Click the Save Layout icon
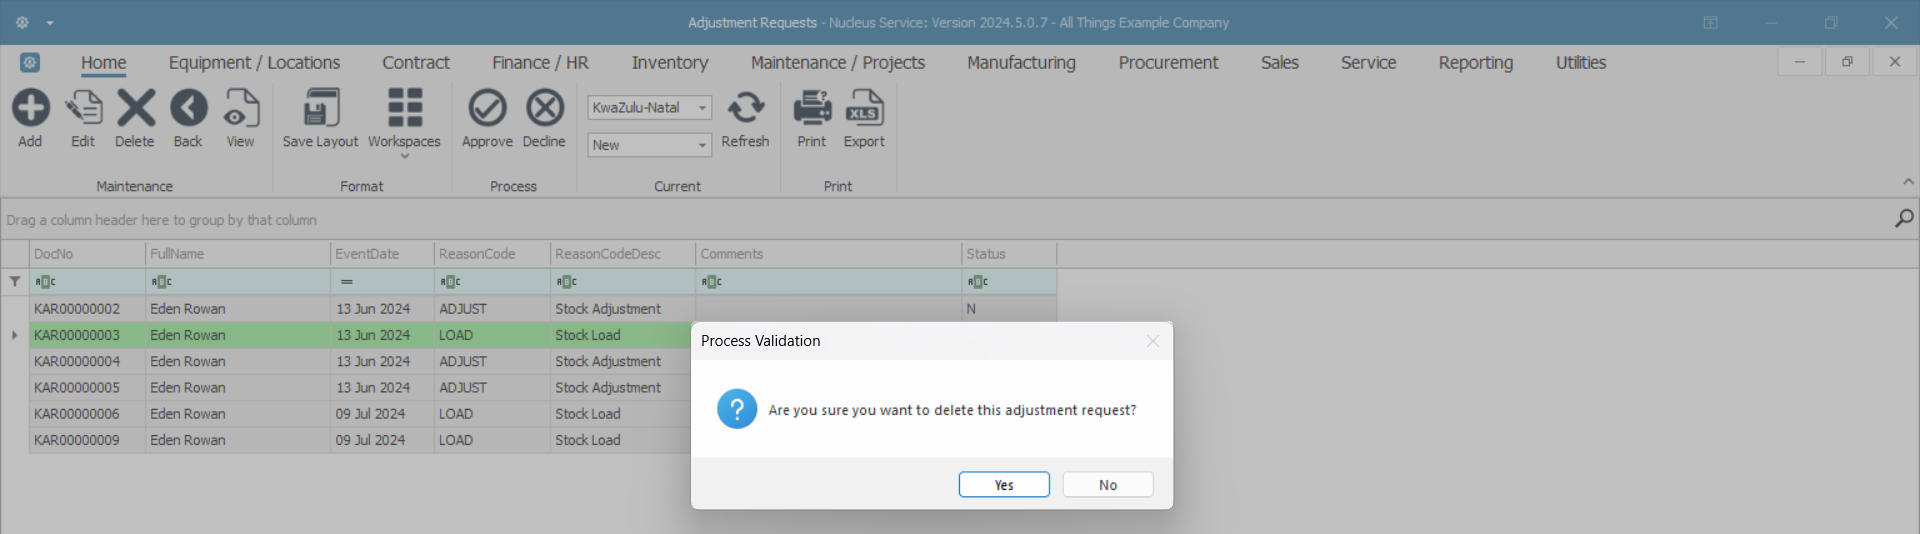The height and width of the screenshot is (534, 1920). click(320, 108)
